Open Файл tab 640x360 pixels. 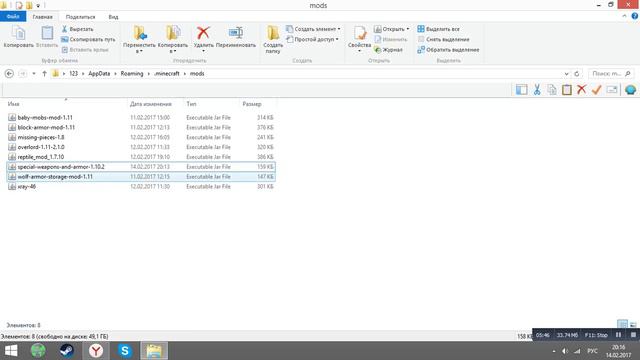click(13, 17)
